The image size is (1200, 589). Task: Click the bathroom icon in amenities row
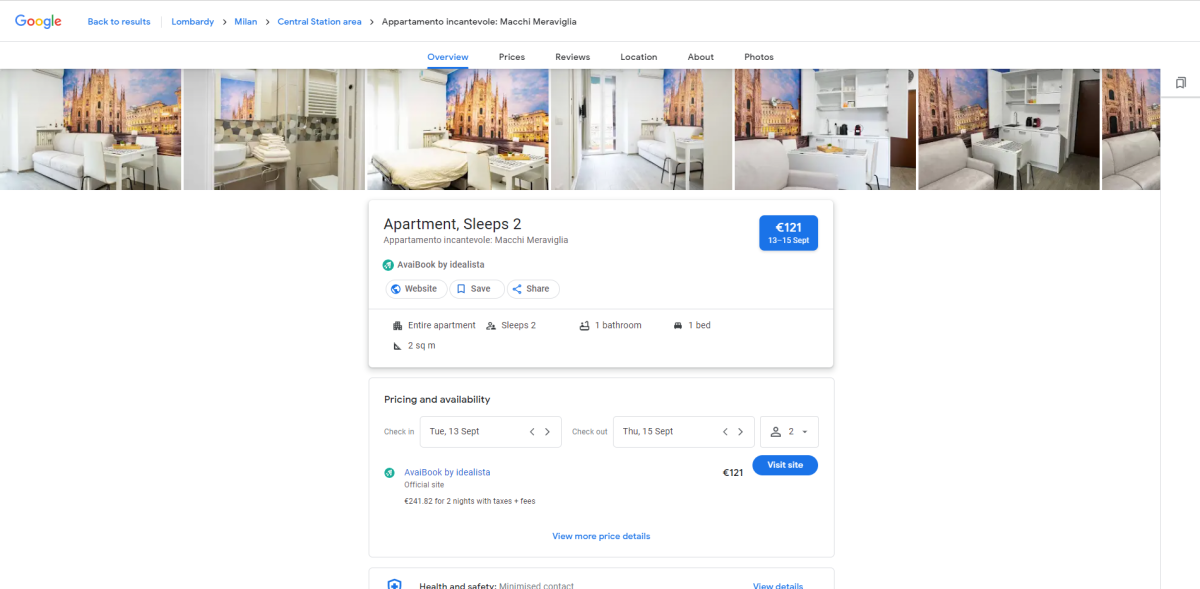click(x=583, y=324)
